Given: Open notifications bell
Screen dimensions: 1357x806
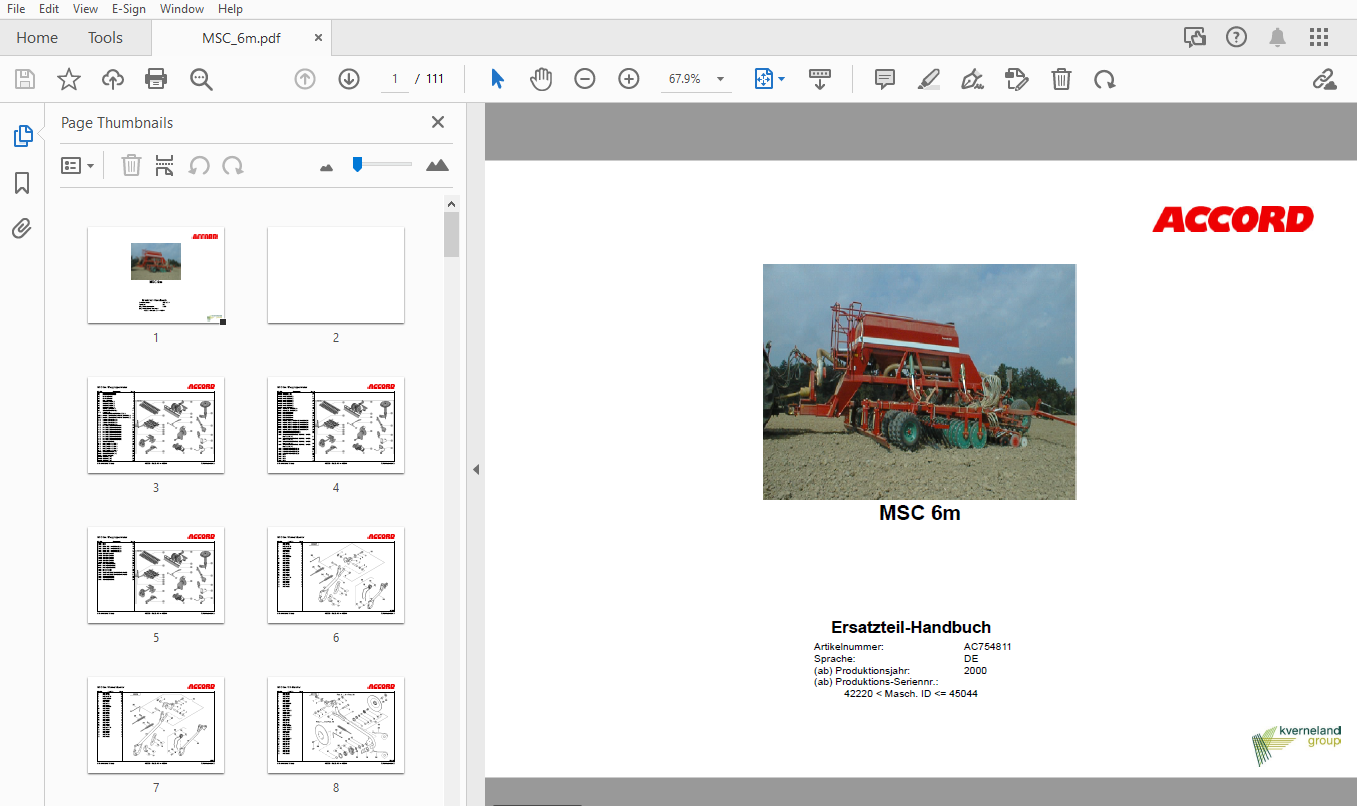Looking at the screenshot, I should [1278, 37].
